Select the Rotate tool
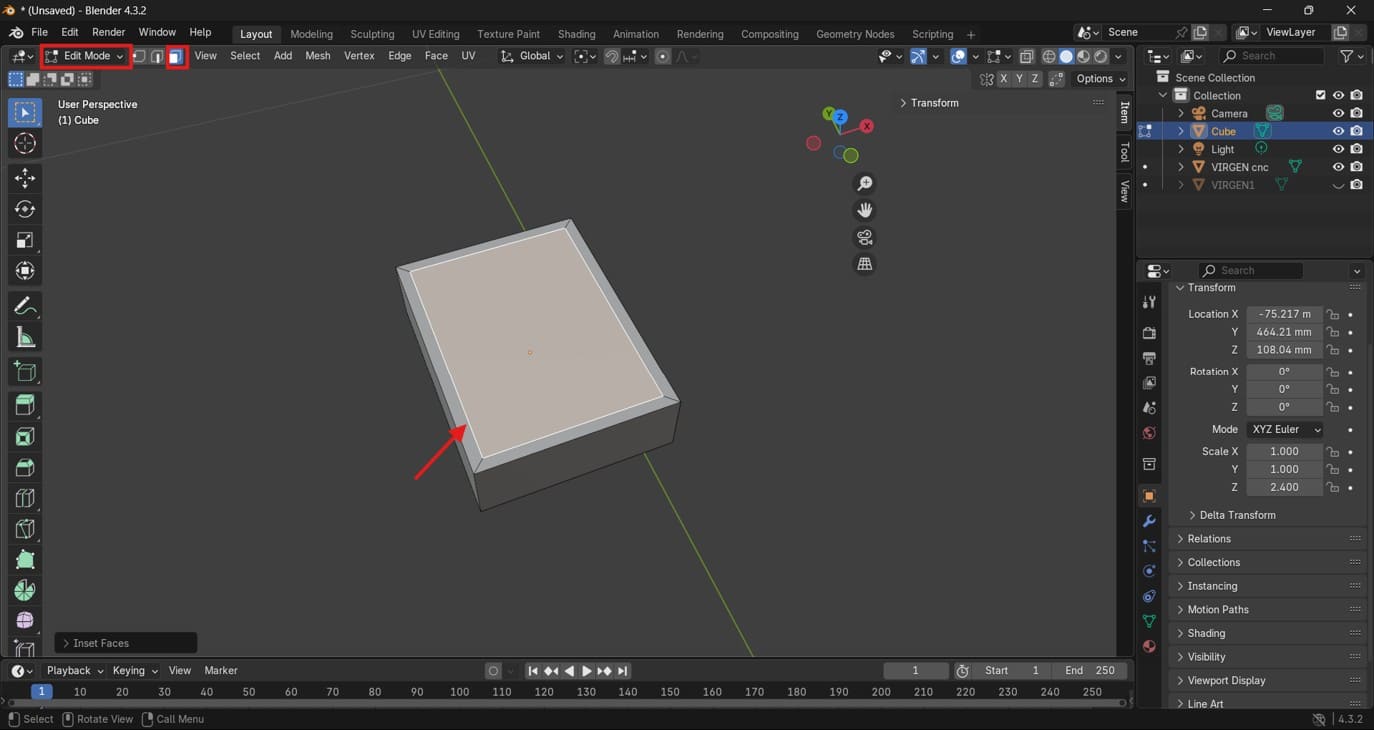This screenshot has height=730, width=1374. [x=25, y=209]
